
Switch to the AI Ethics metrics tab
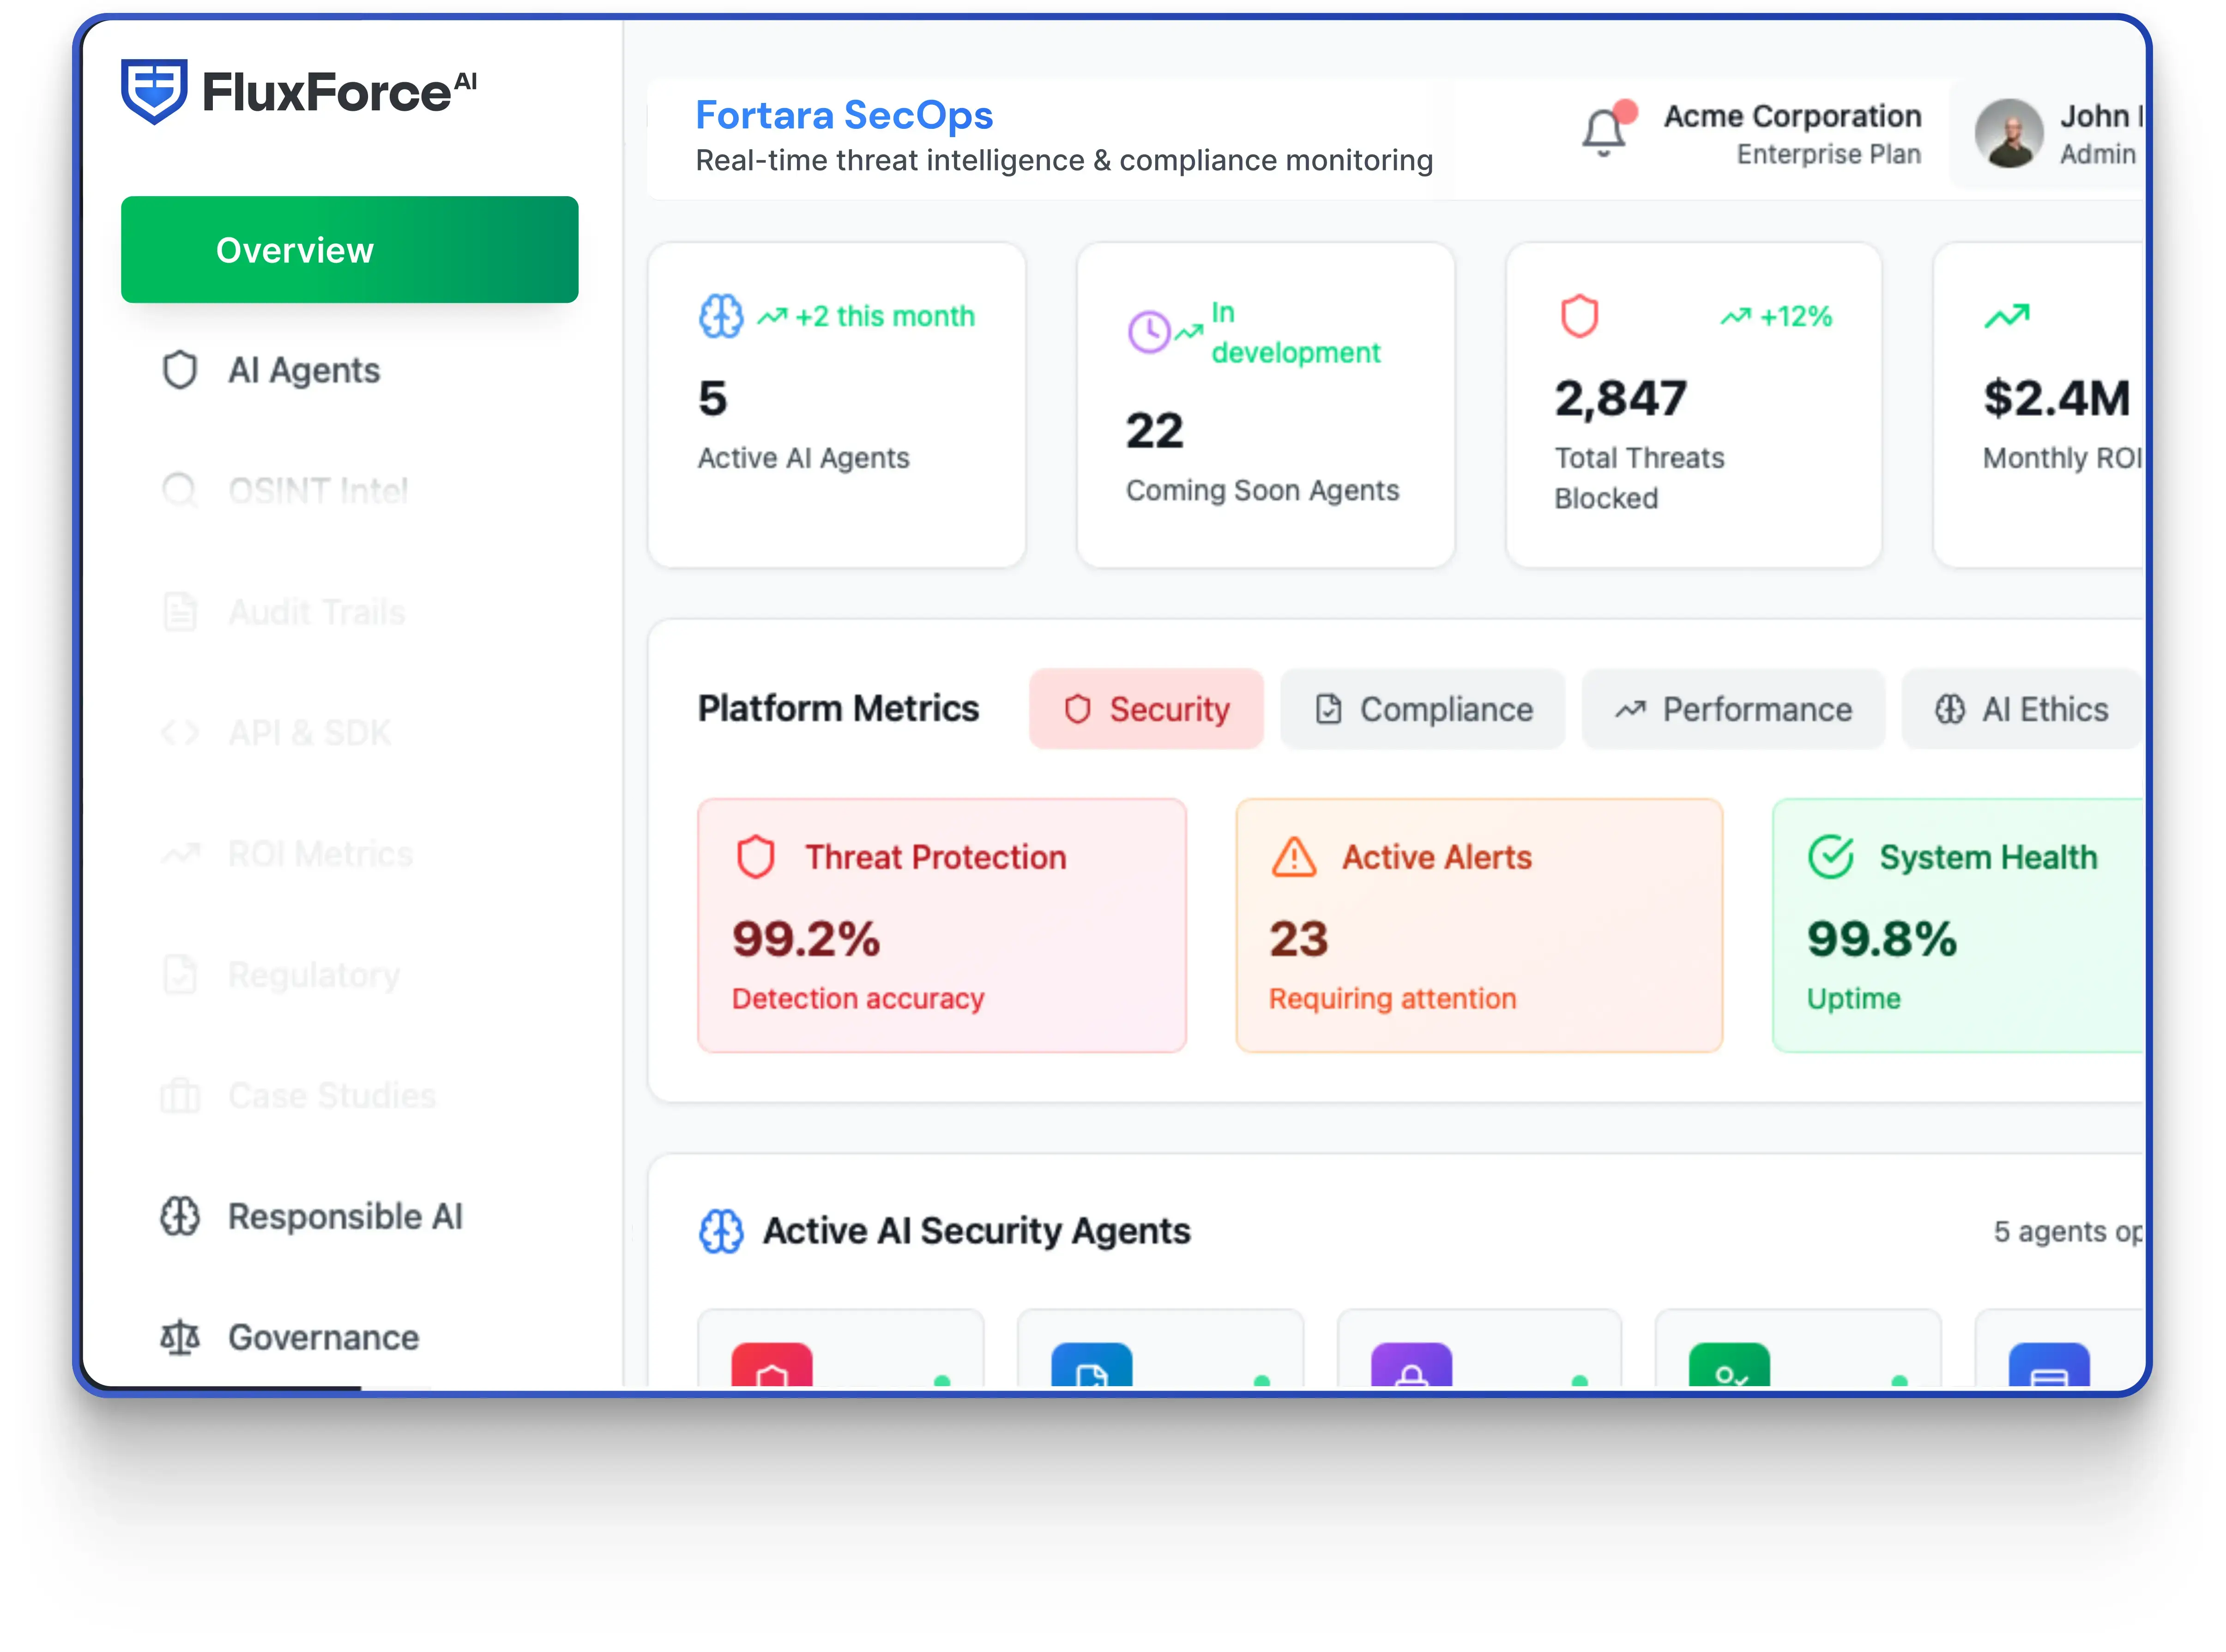pyautogui.click(x=2021, y=709)
